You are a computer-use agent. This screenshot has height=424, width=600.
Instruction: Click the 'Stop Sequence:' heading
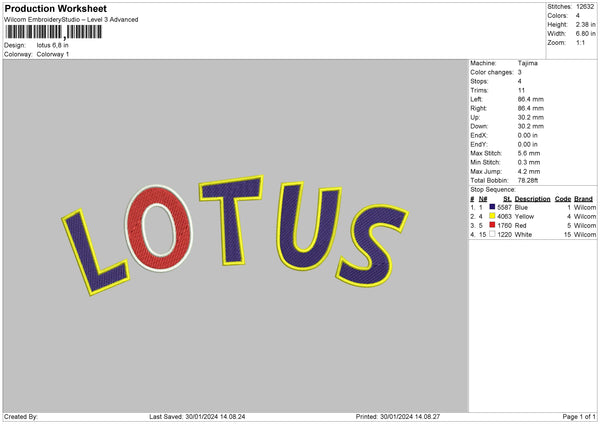coord(493,190)
